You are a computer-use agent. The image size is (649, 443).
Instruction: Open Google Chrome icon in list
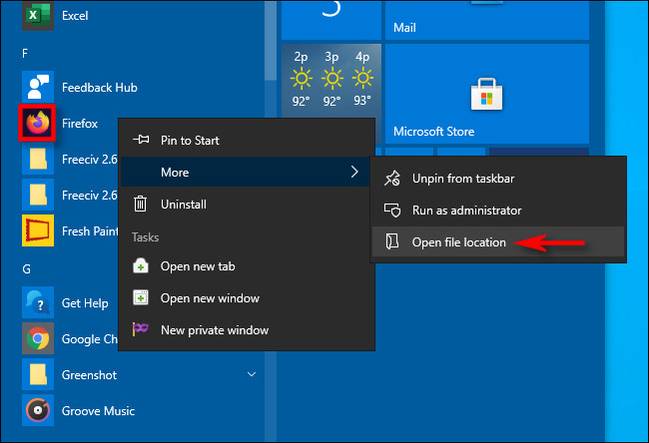tap(38, 339)
